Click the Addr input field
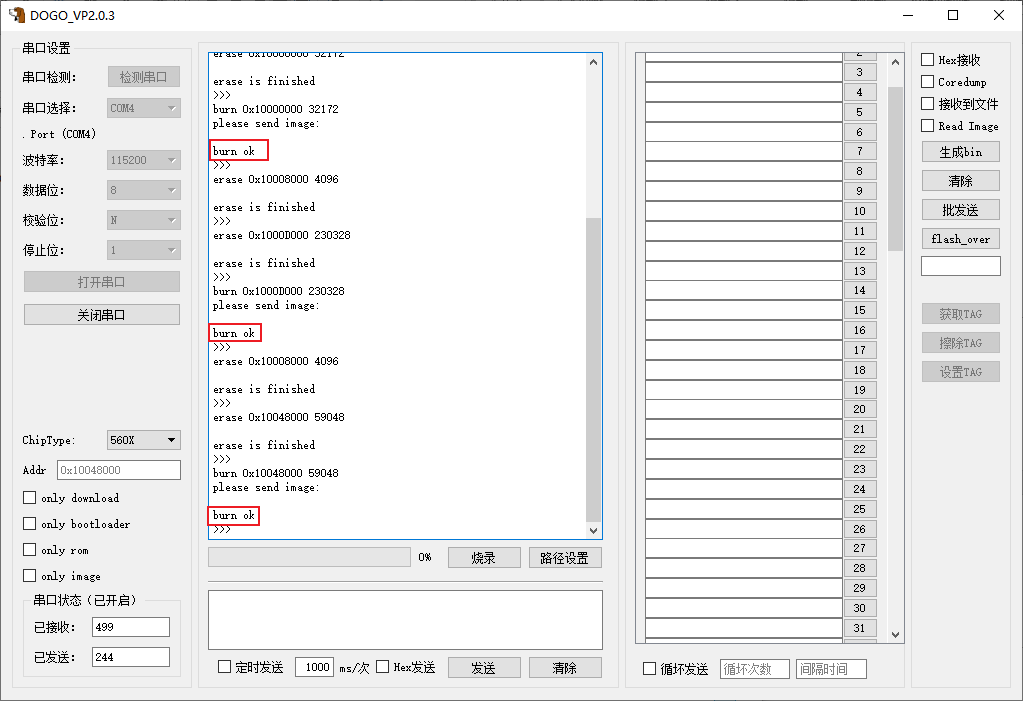This screenshot has height=701, width=1023. coord(119,470)
